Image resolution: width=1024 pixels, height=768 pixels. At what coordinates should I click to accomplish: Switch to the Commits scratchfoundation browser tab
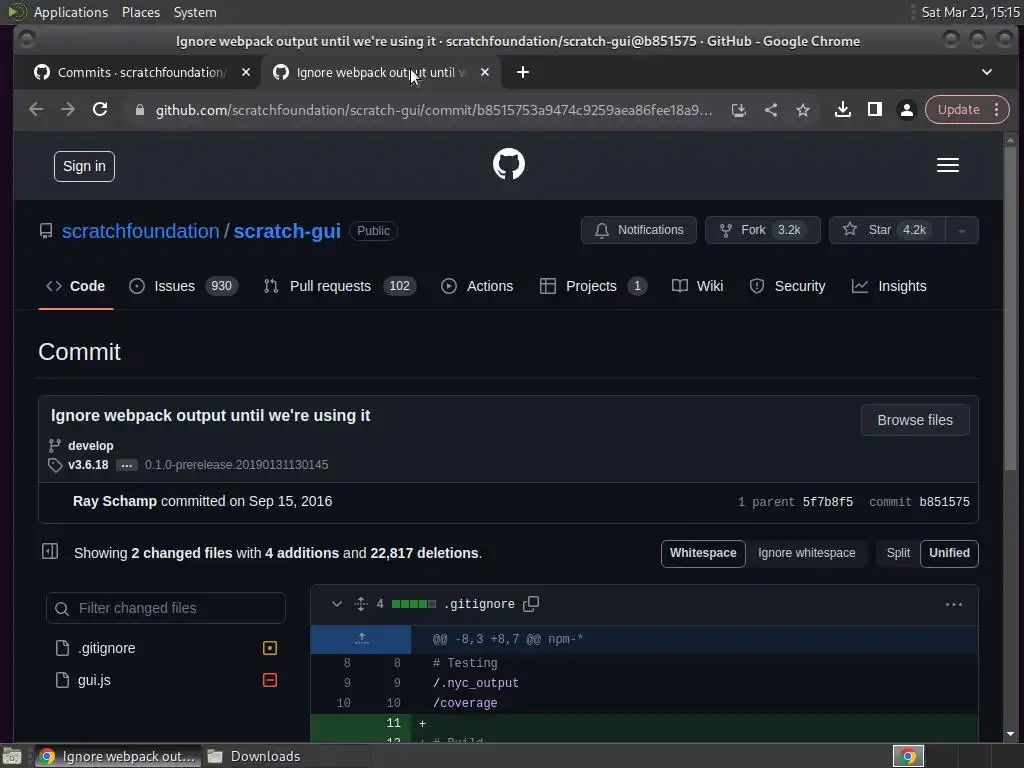[x=140, y=72]
